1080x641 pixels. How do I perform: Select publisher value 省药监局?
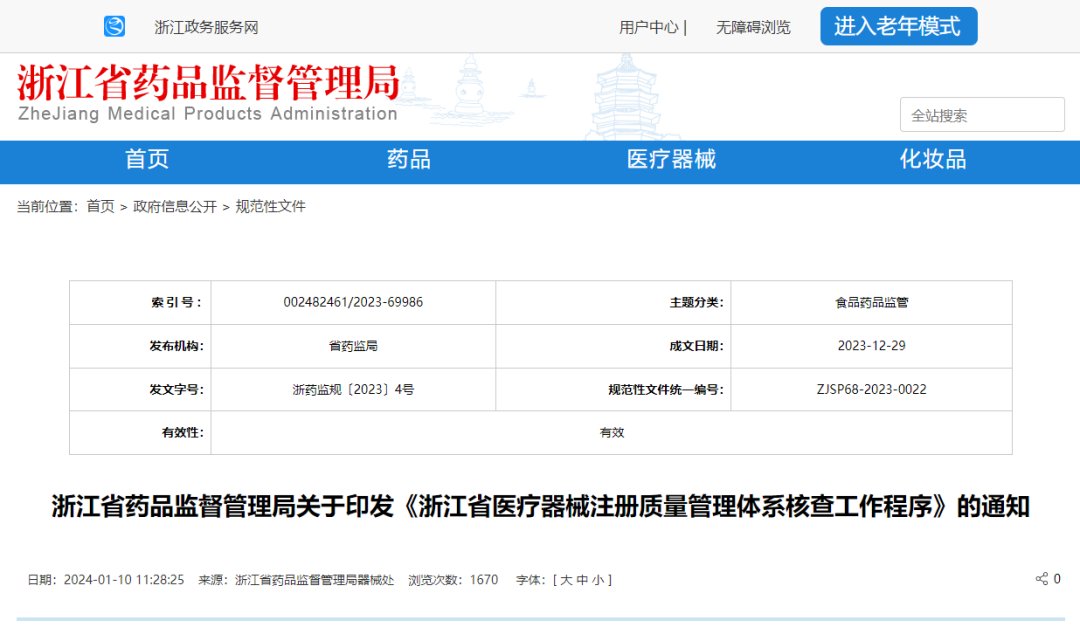pos(353,346)
